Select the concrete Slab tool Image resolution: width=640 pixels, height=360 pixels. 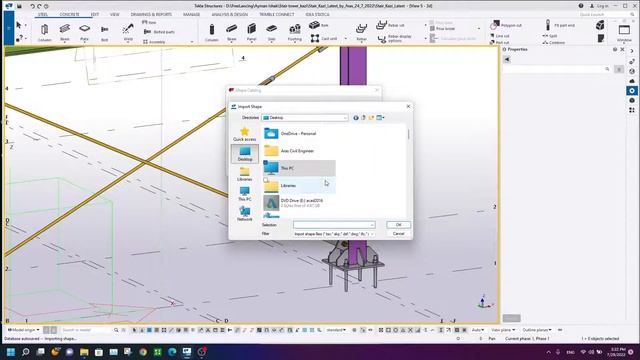click(x=271, y=32)
